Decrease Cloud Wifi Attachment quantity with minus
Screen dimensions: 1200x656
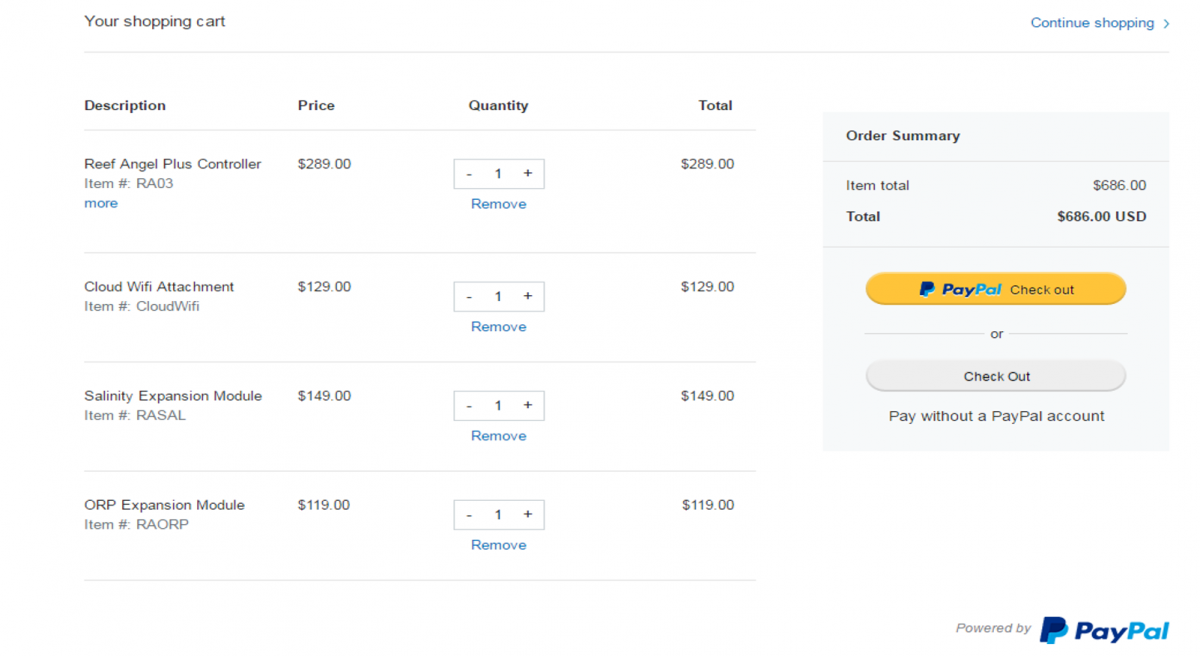point(469,296)
